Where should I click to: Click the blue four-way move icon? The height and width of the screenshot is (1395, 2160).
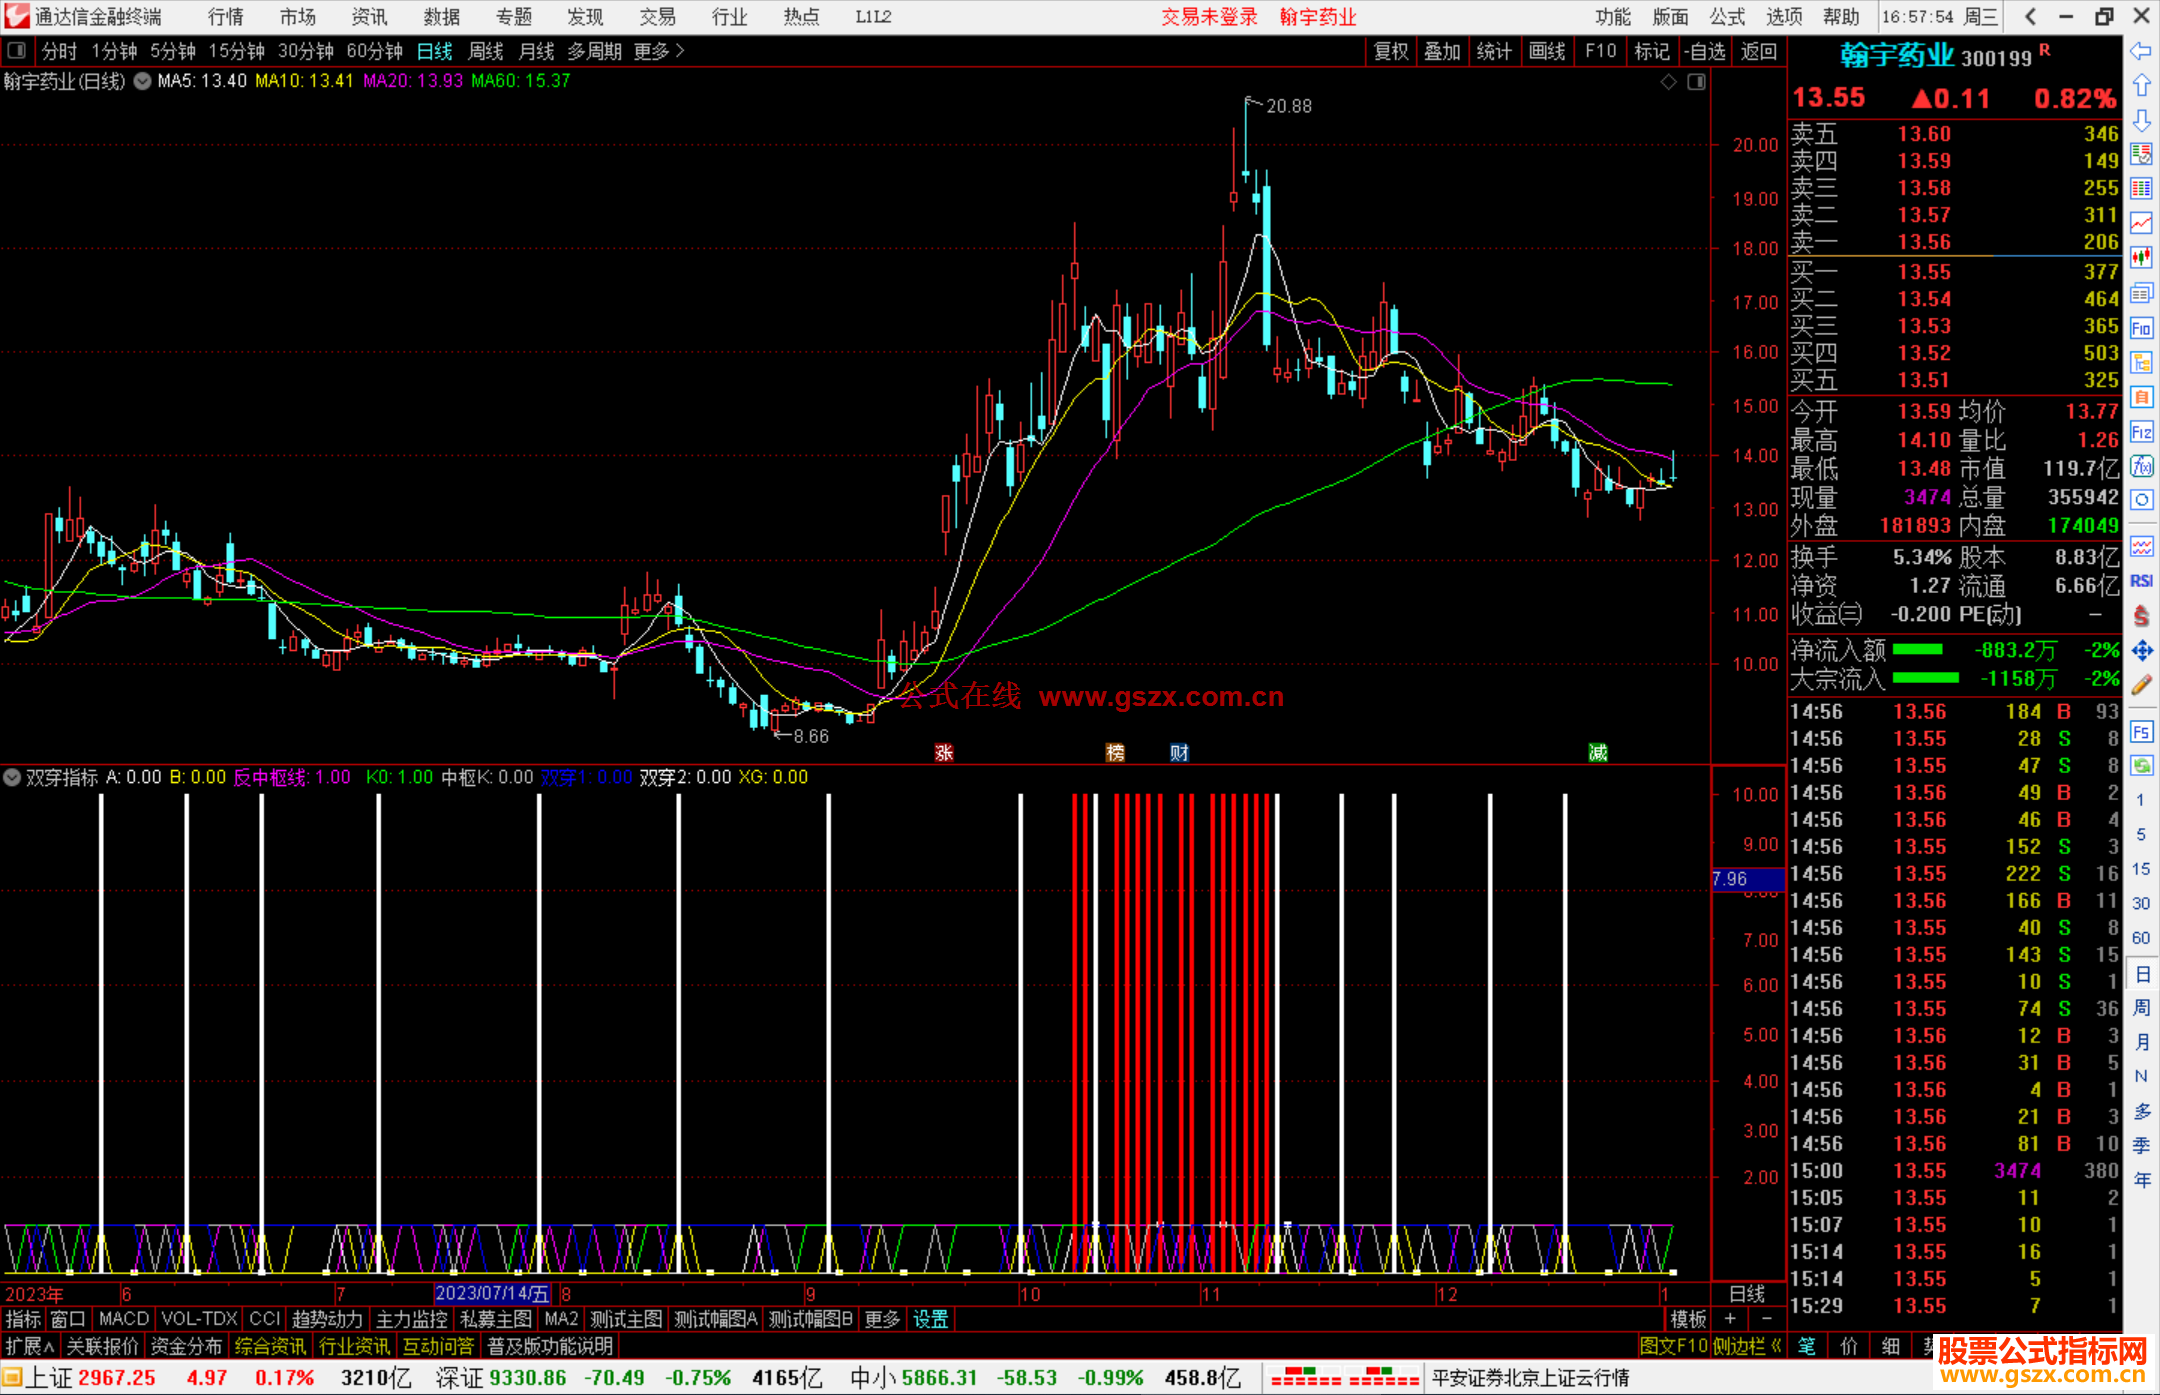click(x=2141, y=651)
